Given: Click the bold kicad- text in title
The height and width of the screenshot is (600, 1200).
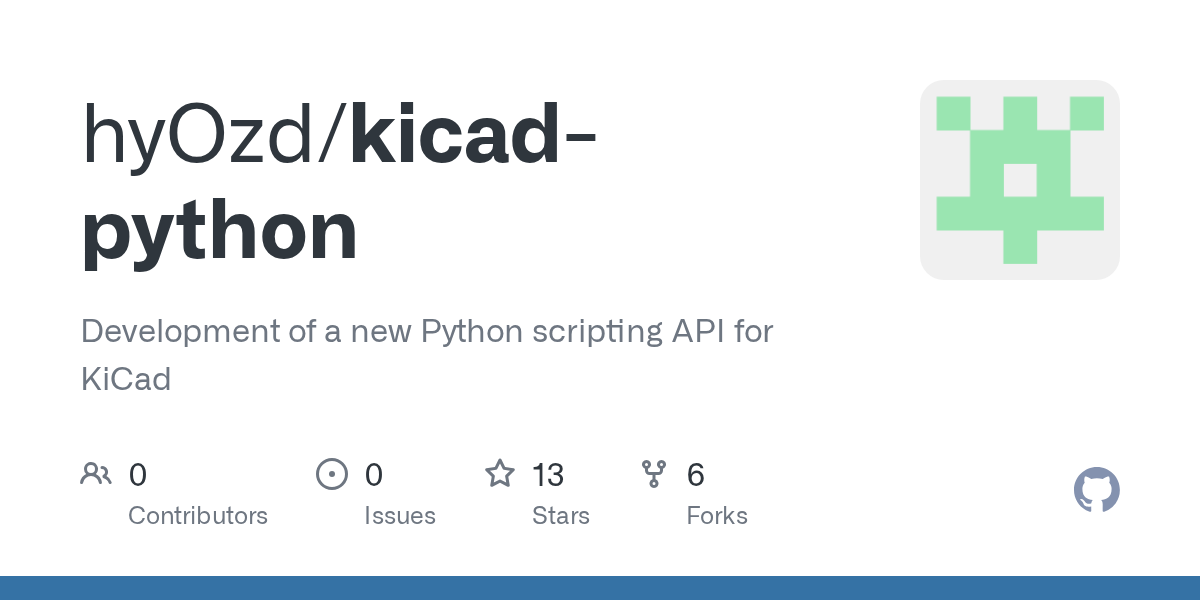Looking at the screenshot, I should (x=472, y=135).
